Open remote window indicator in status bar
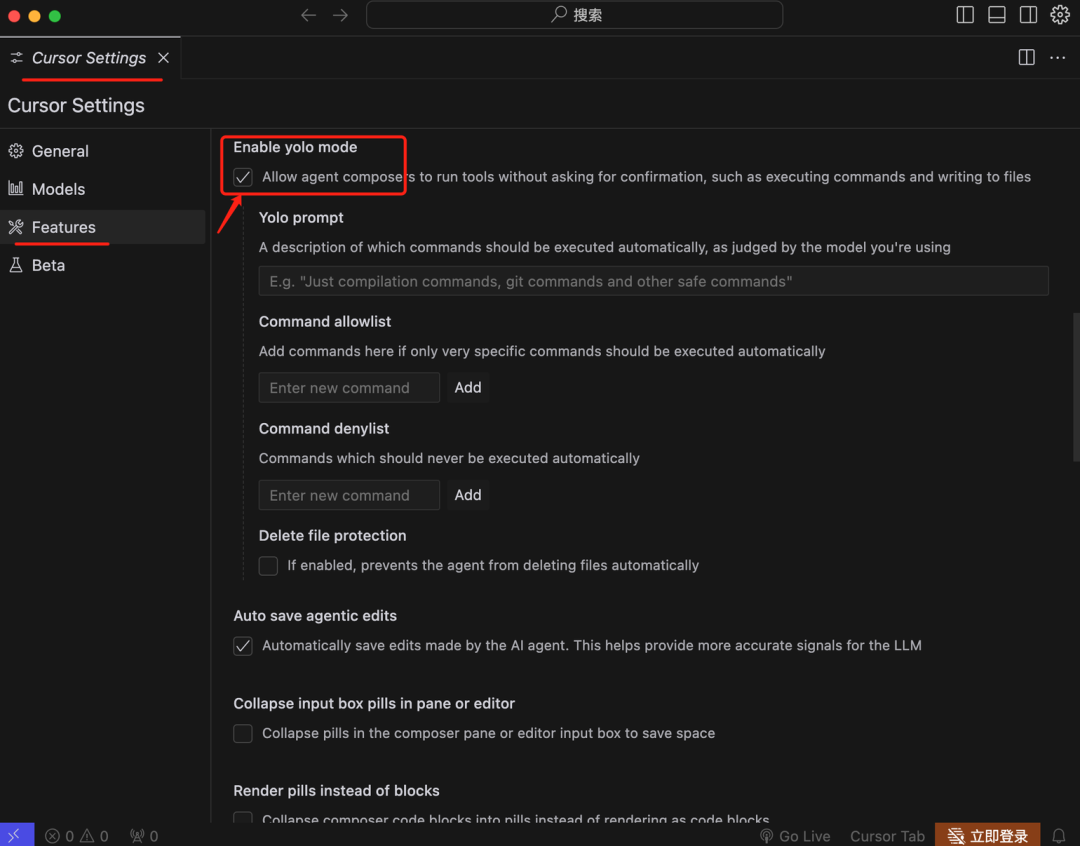Viewport: 1080px width, 846px height. (x=17, y=835)
